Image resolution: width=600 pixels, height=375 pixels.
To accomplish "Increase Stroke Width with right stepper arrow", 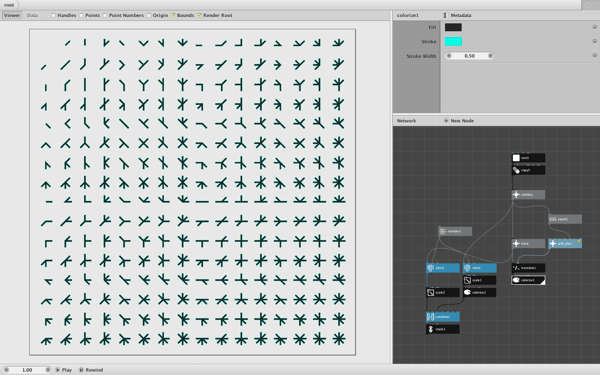I will [490, 56].
